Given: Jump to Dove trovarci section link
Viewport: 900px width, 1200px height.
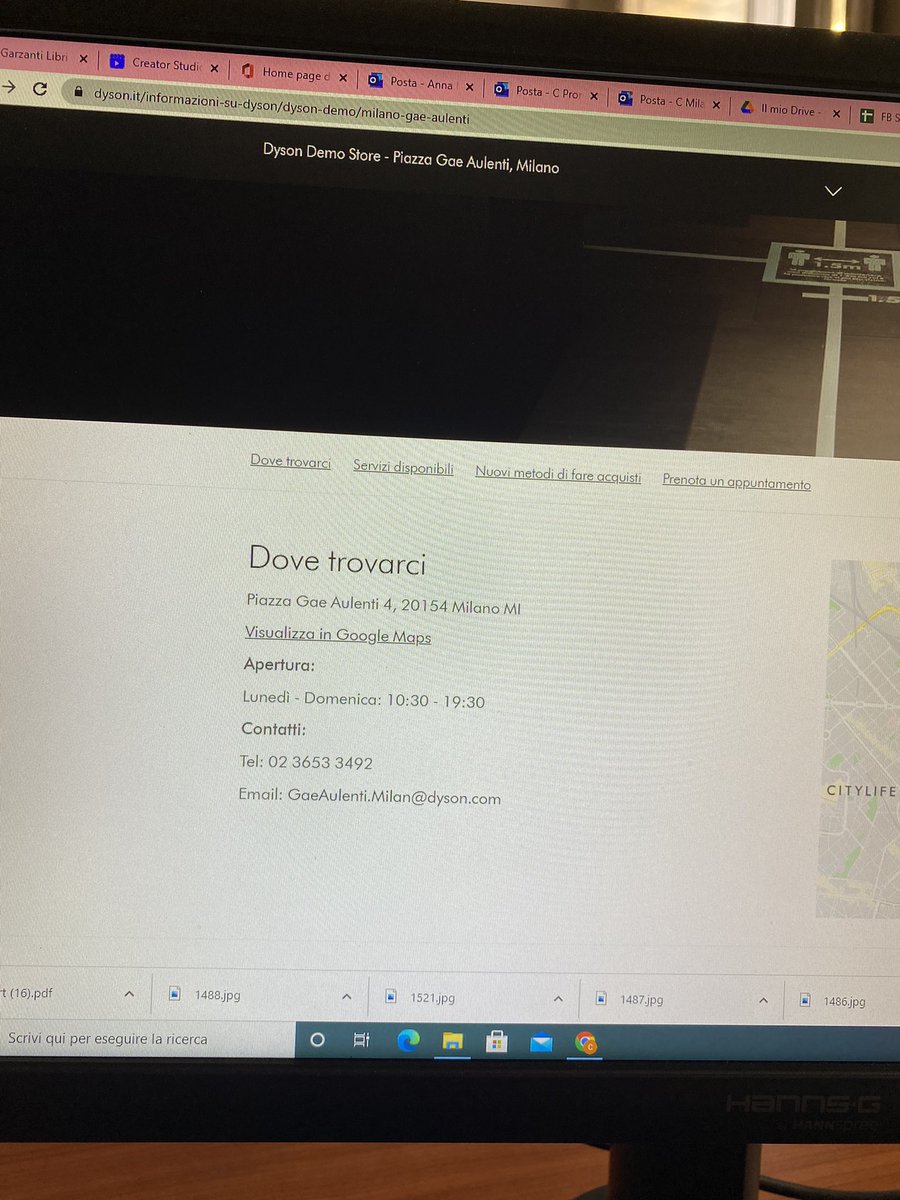Looking at the screenshot, I should 291,462.
